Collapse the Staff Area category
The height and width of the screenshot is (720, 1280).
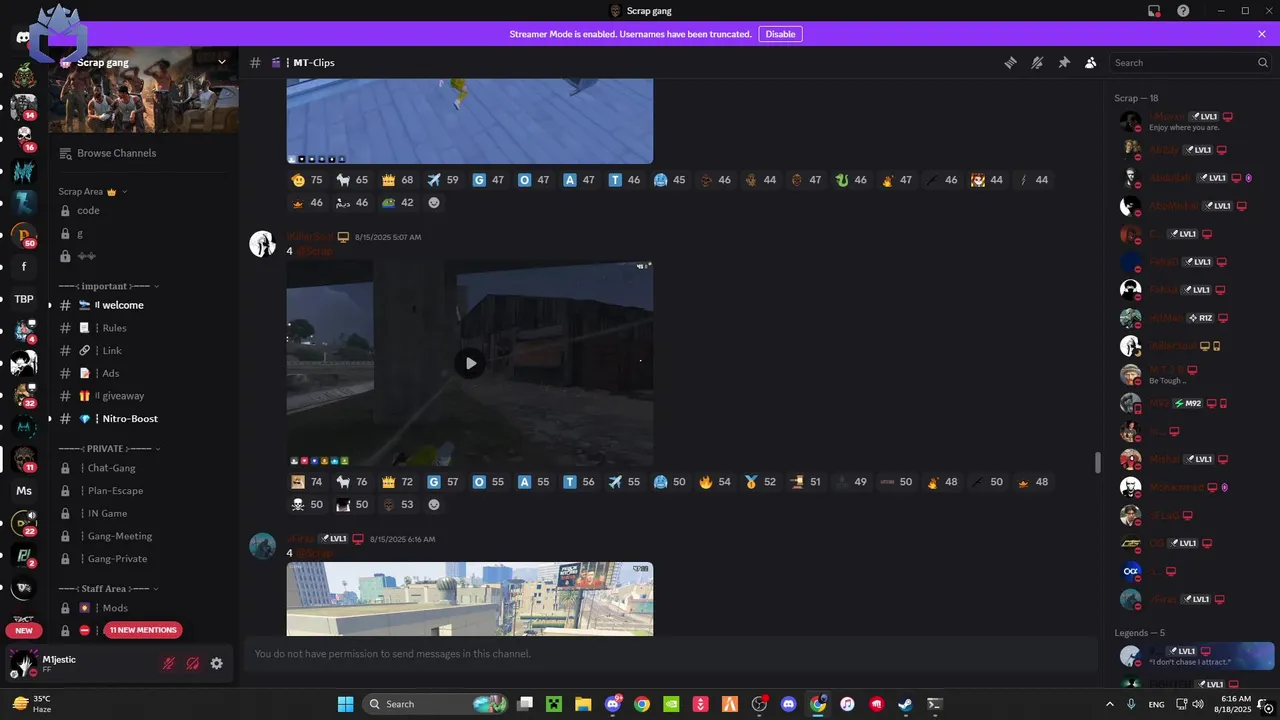tap(109, 589)
